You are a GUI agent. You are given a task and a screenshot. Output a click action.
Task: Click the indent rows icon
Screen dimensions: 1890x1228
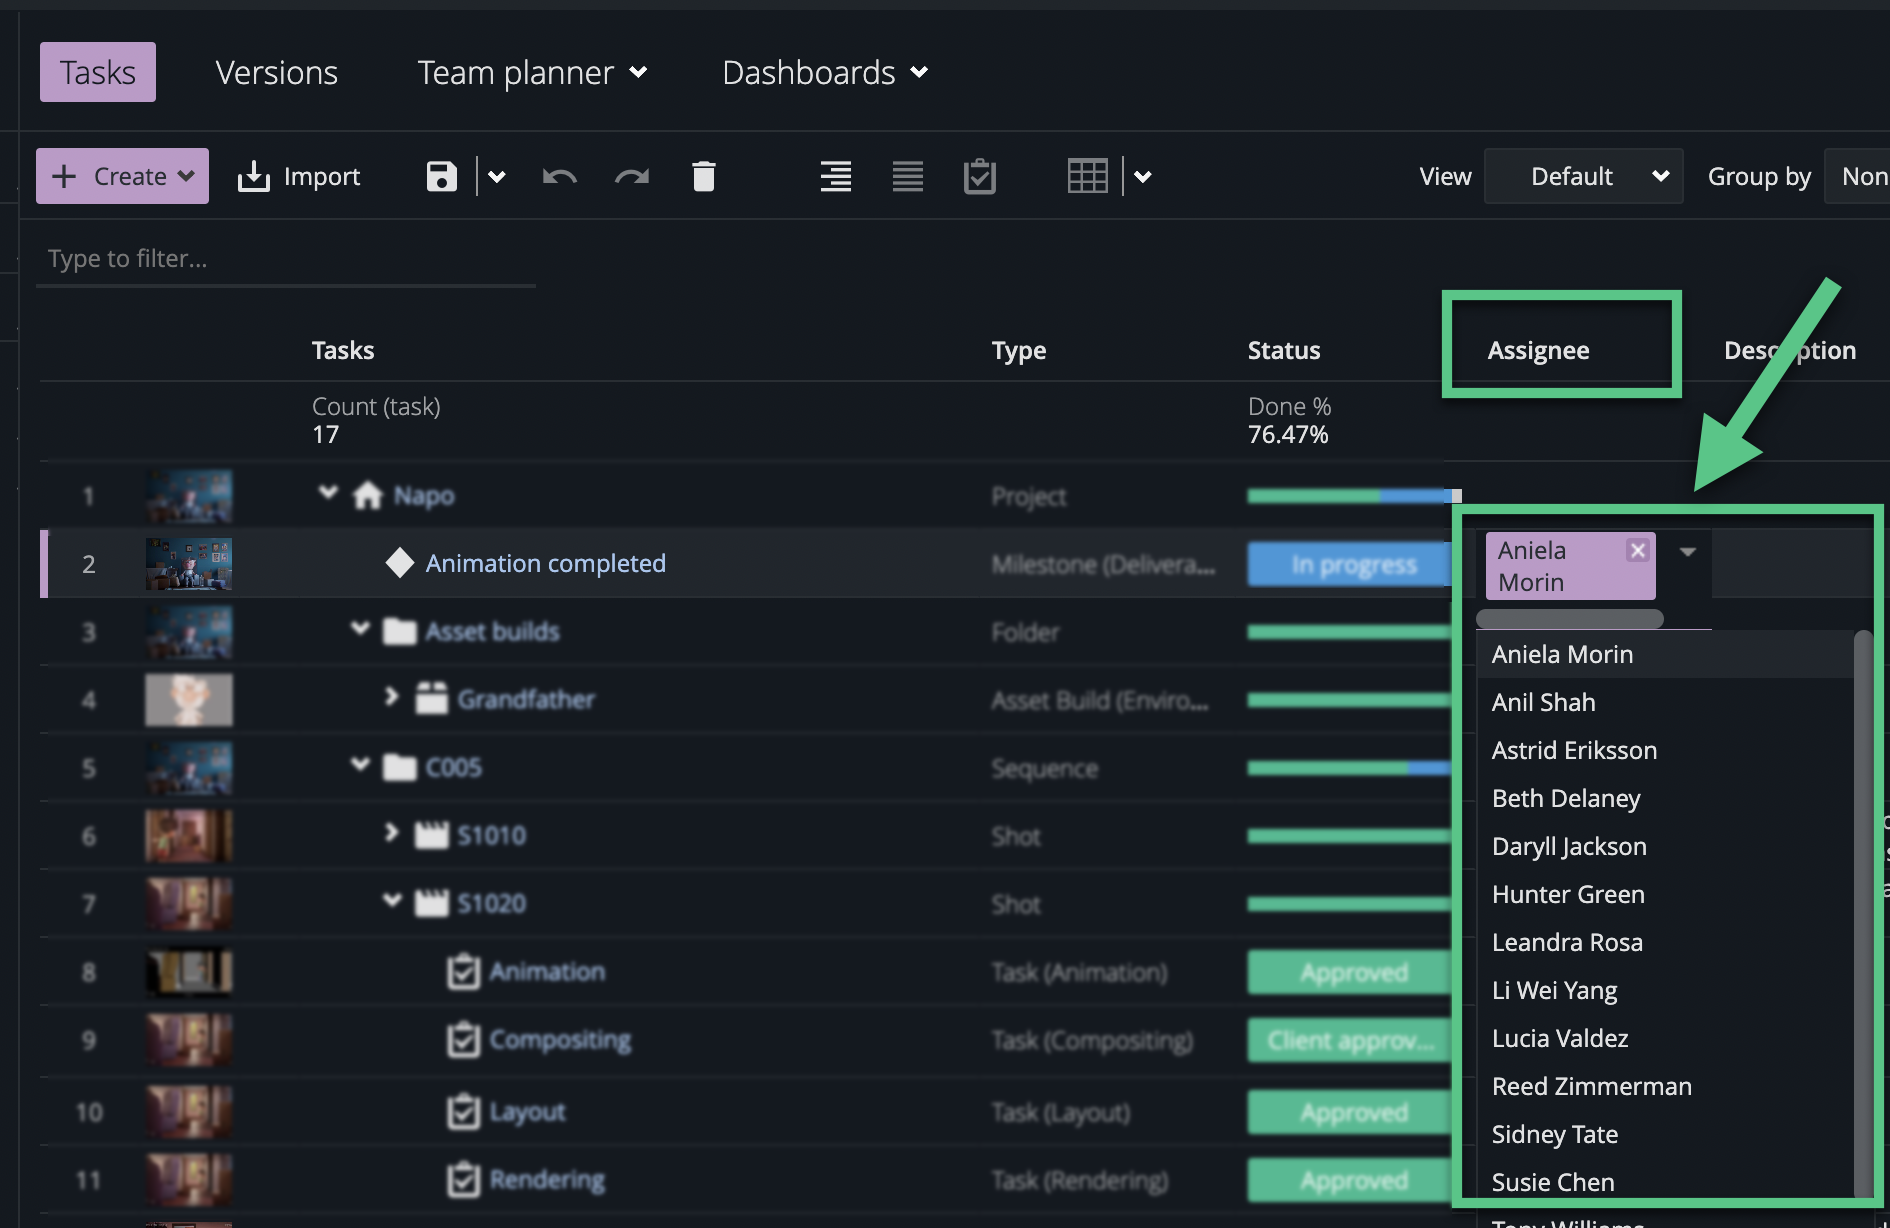(x=835, y=177)
